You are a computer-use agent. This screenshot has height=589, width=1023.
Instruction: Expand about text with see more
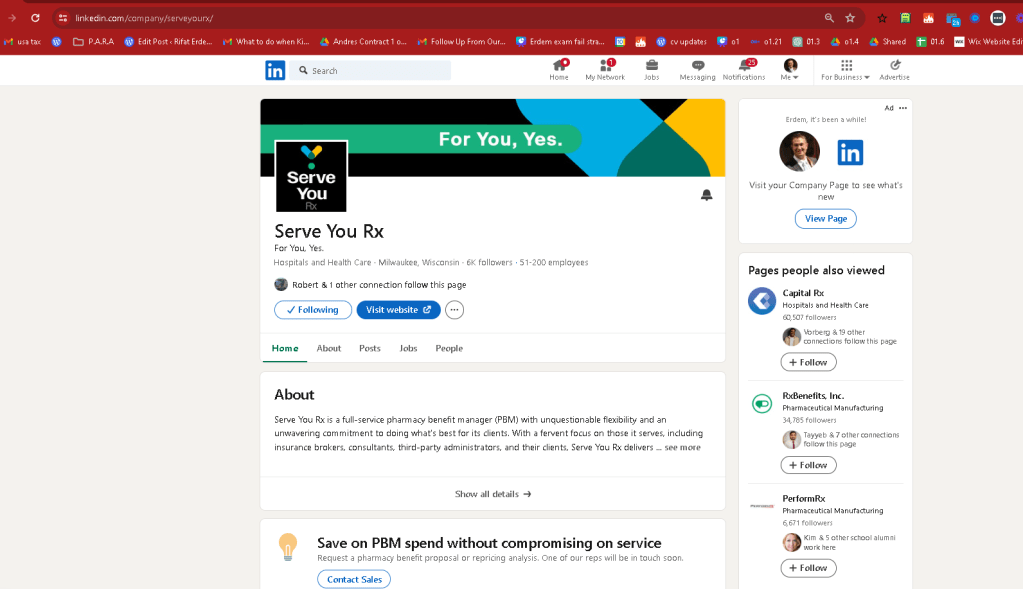682,447
